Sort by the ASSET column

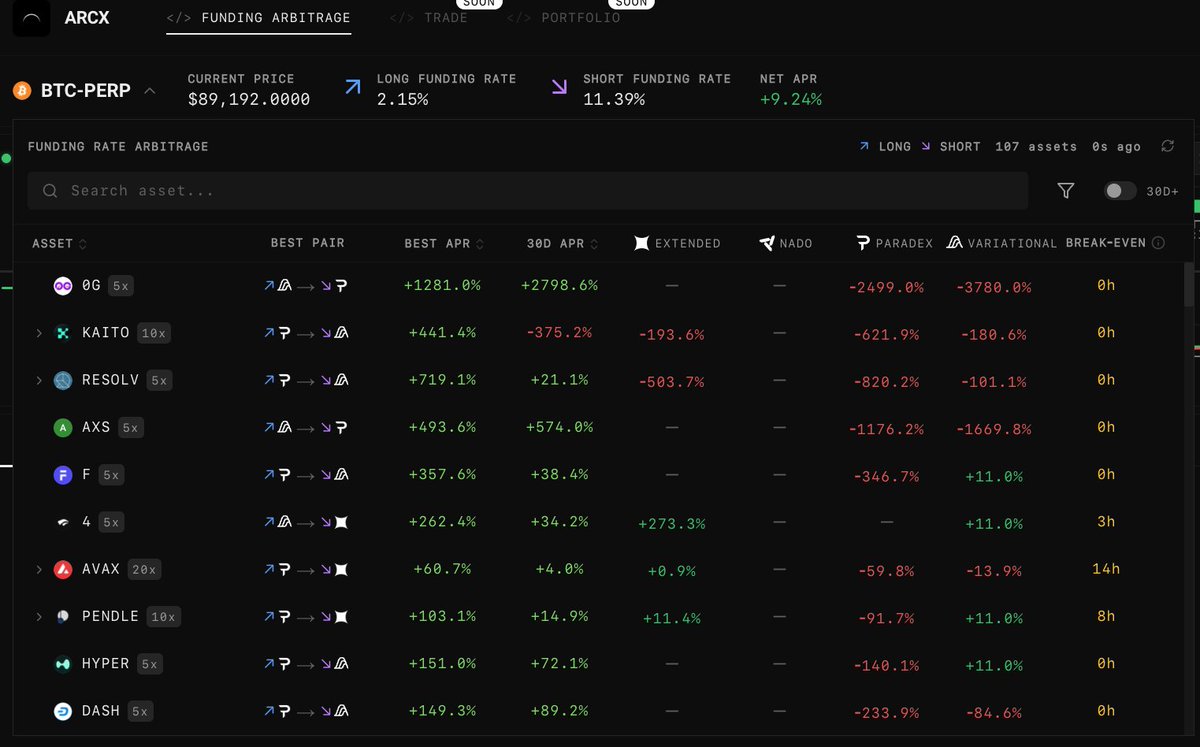pyautogui.click(x=59, y=243)
